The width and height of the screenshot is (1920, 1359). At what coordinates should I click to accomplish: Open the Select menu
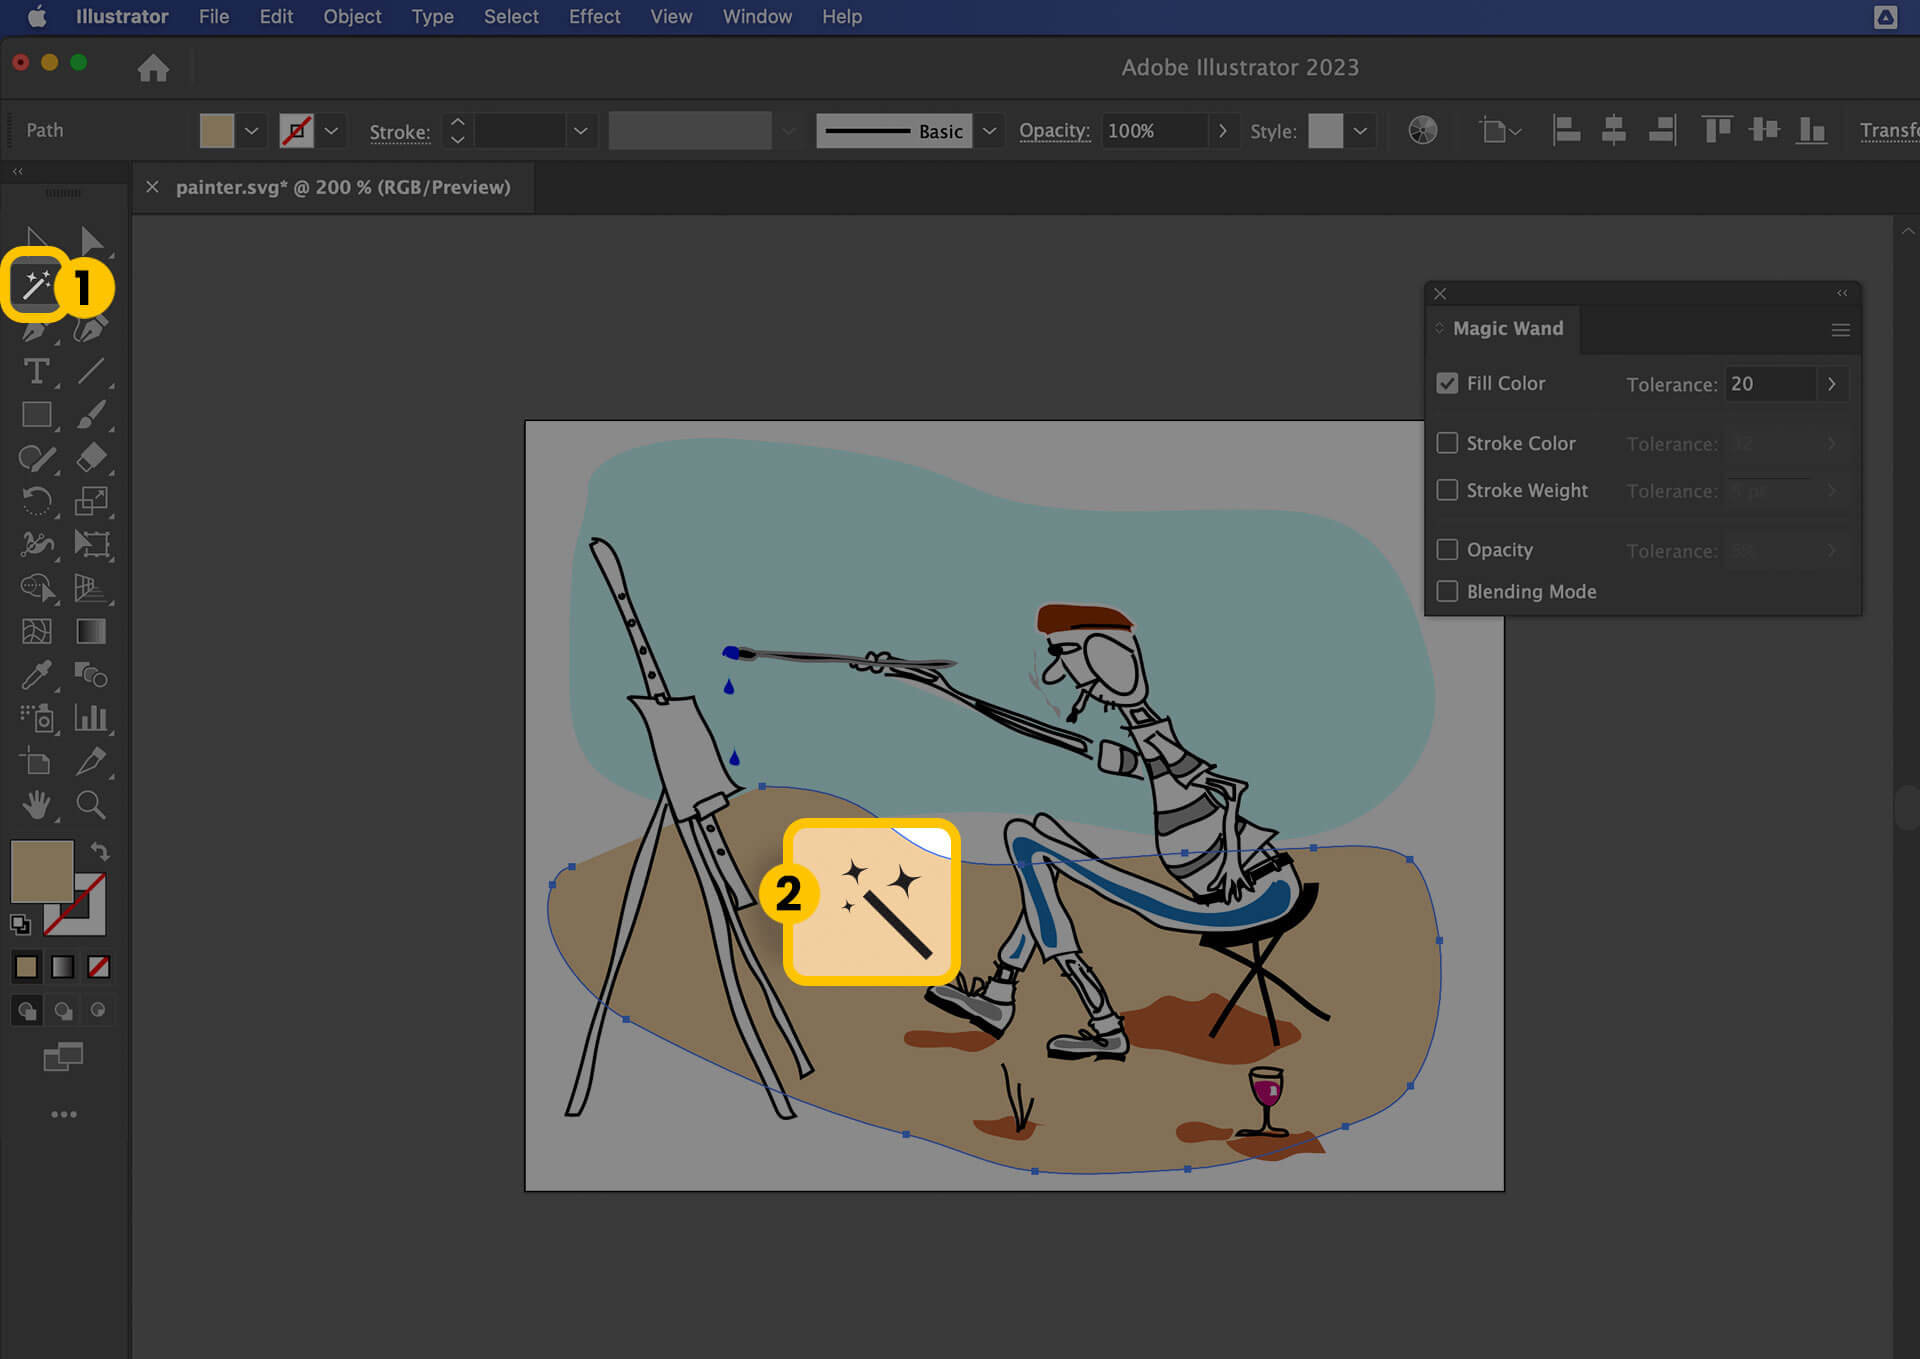coord(509,16)
